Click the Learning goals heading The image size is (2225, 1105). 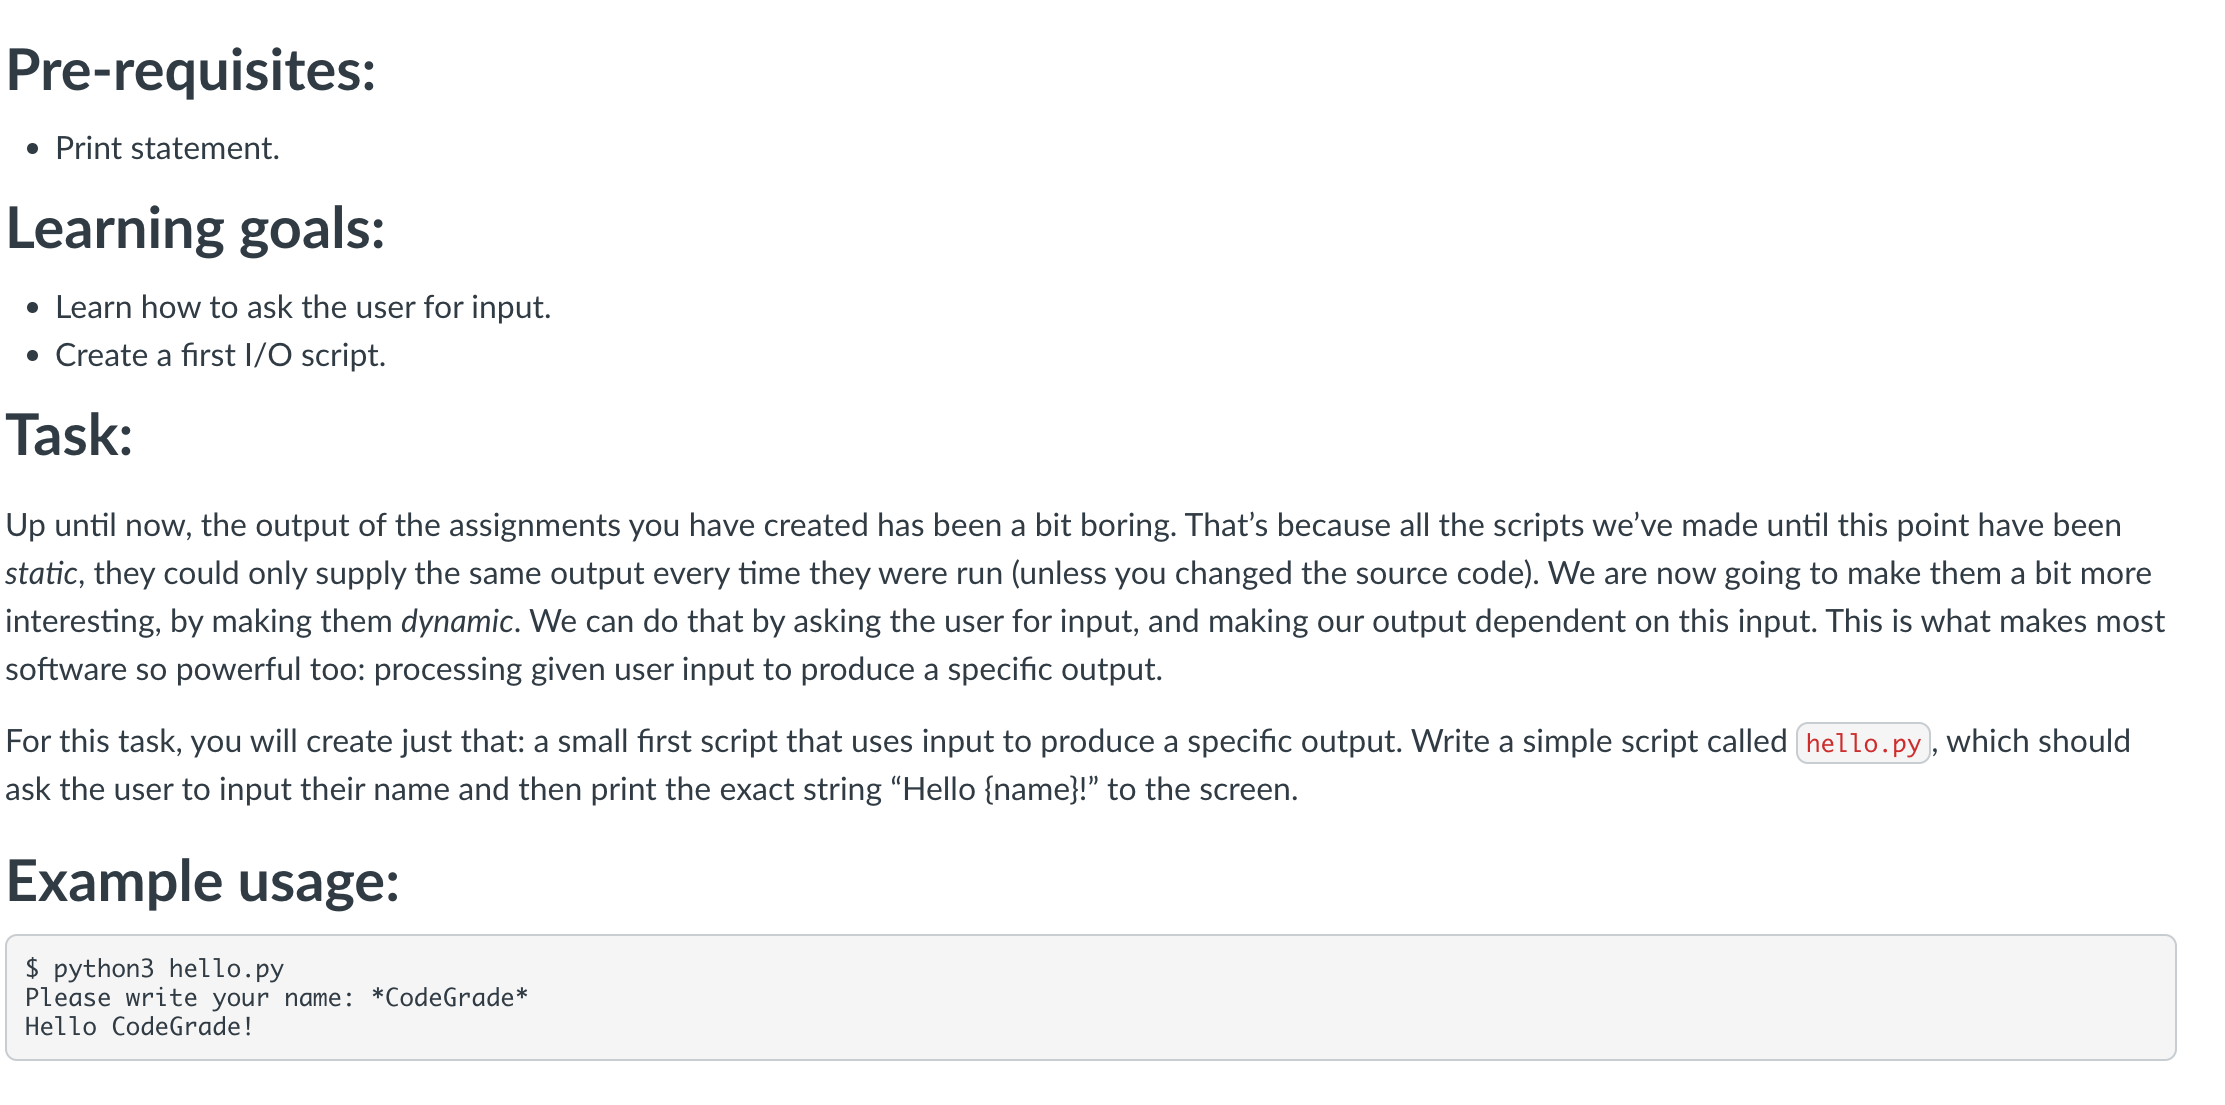[196, 230]
